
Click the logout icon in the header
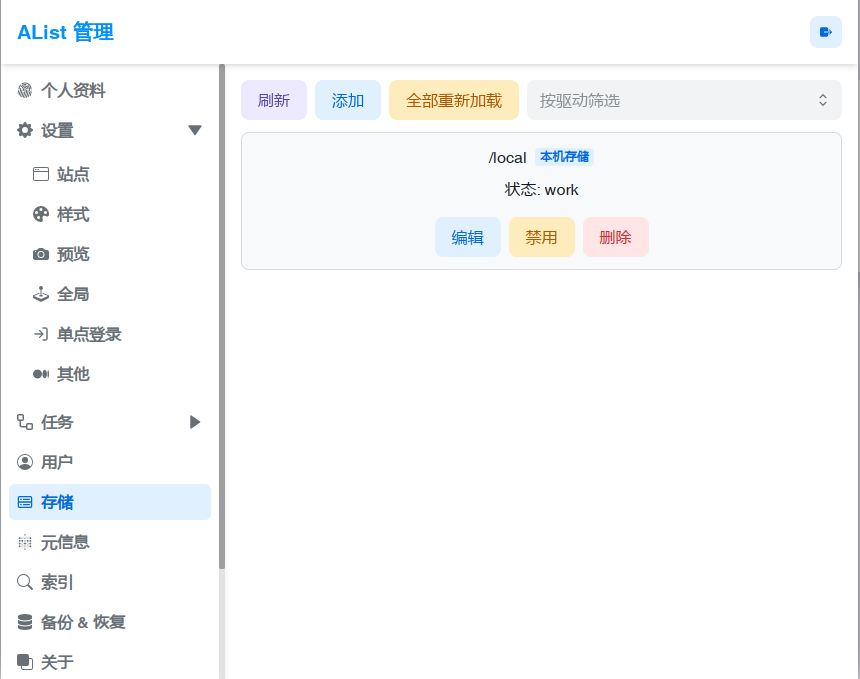pos(825,32)
